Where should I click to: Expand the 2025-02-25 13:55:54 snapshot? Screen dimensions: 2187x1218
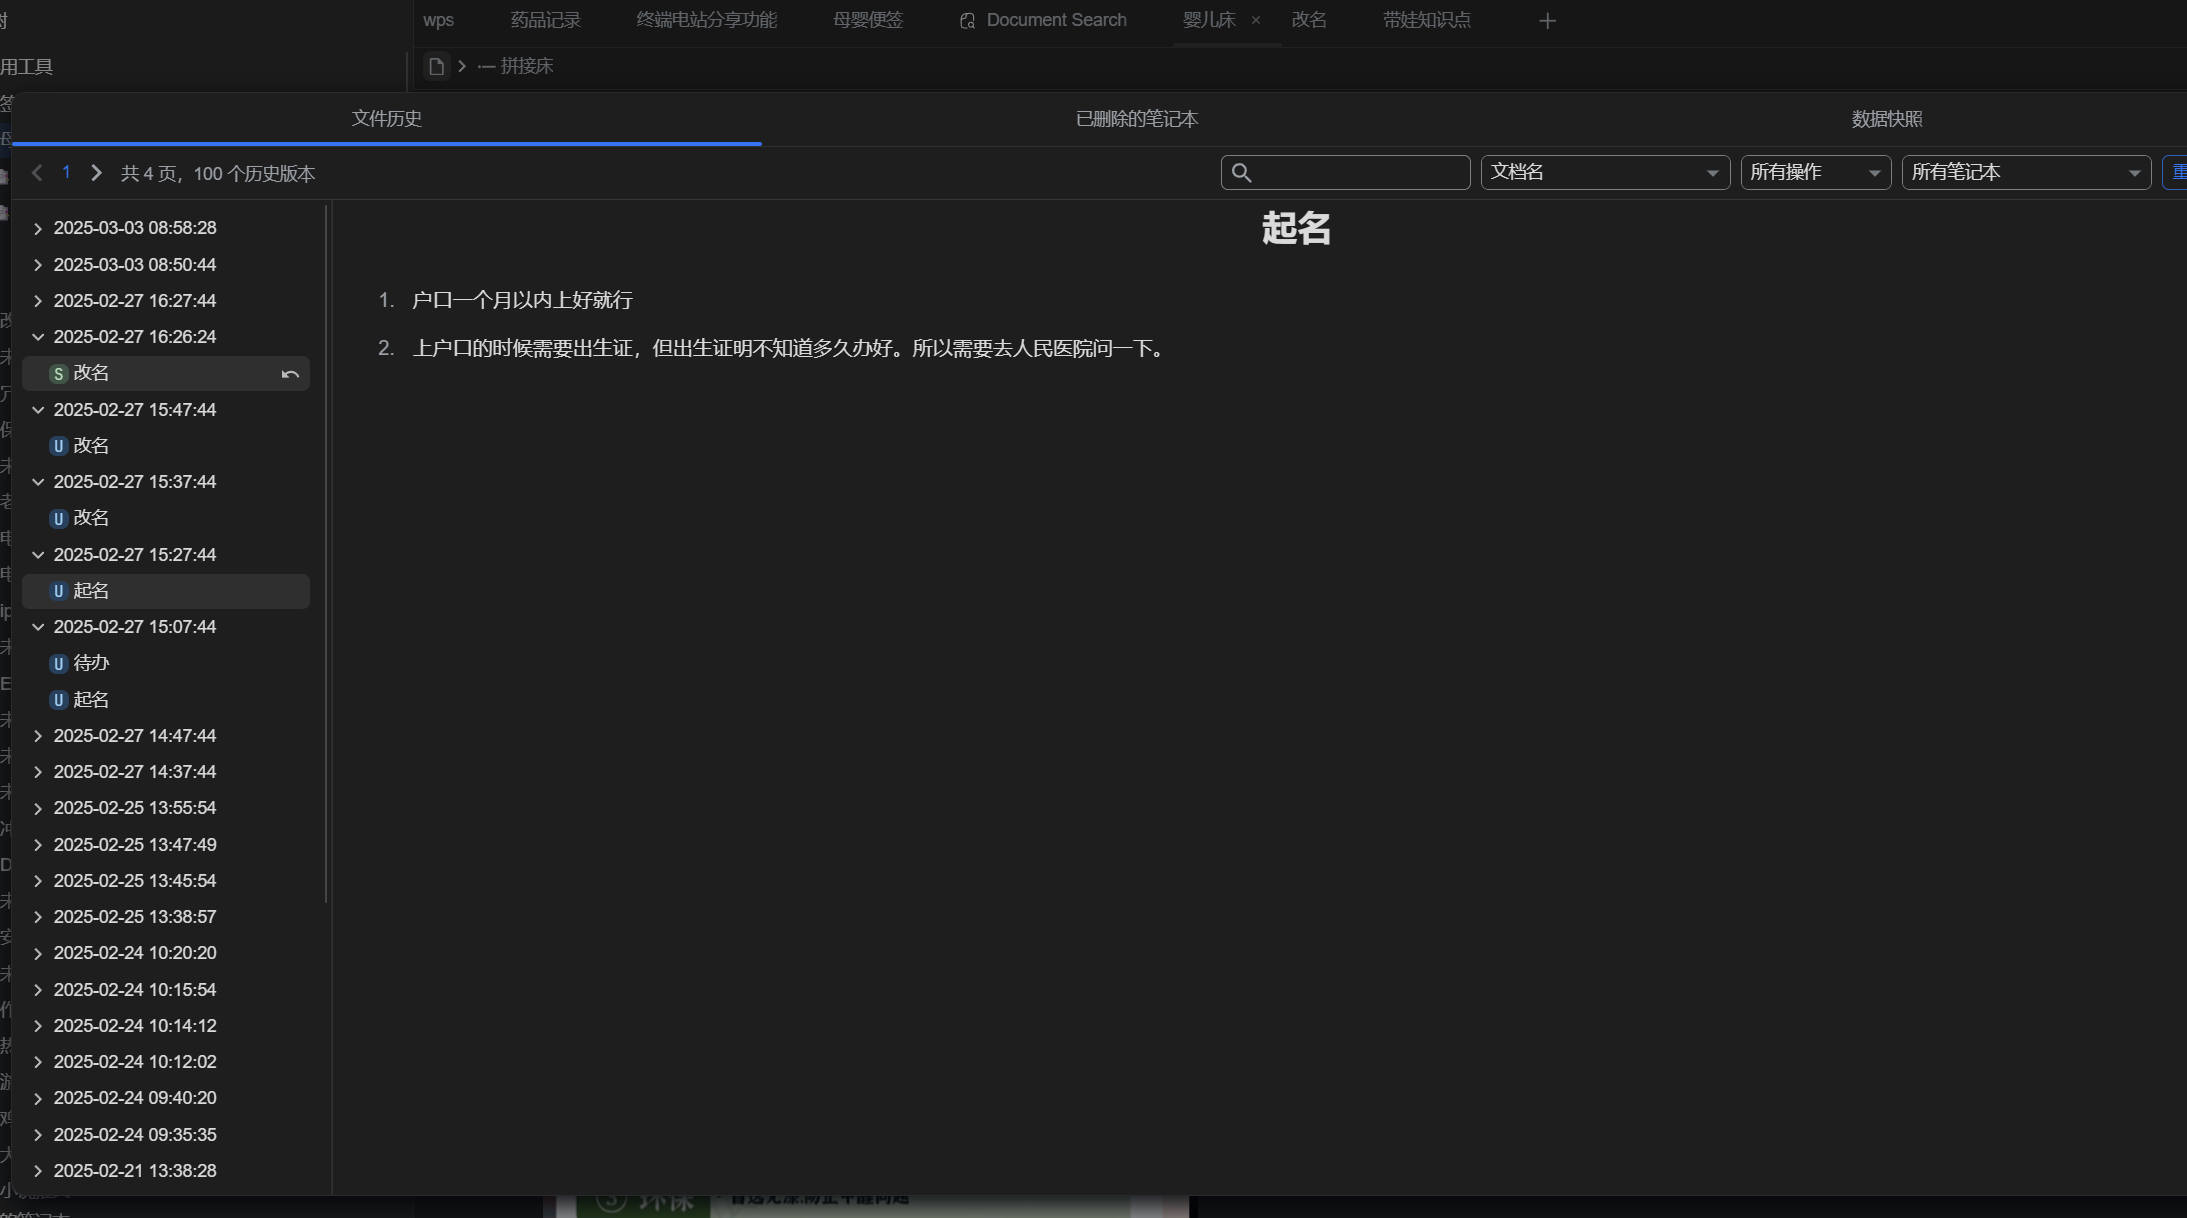click(x=38, y=808)
